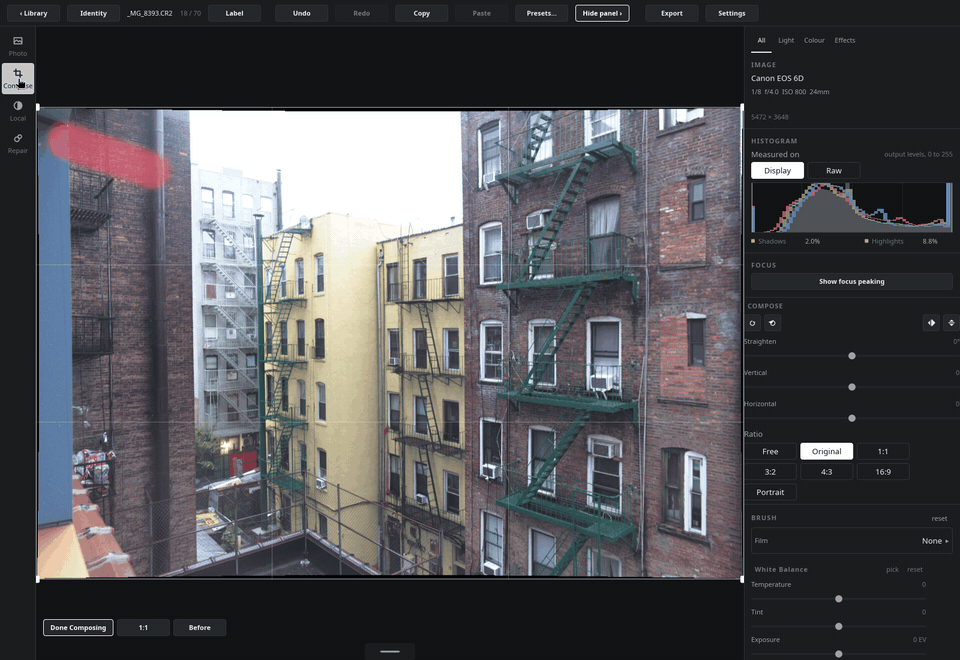Open the Presets menu
Viewport: 960px width, 660px height.
click(541, 13)
